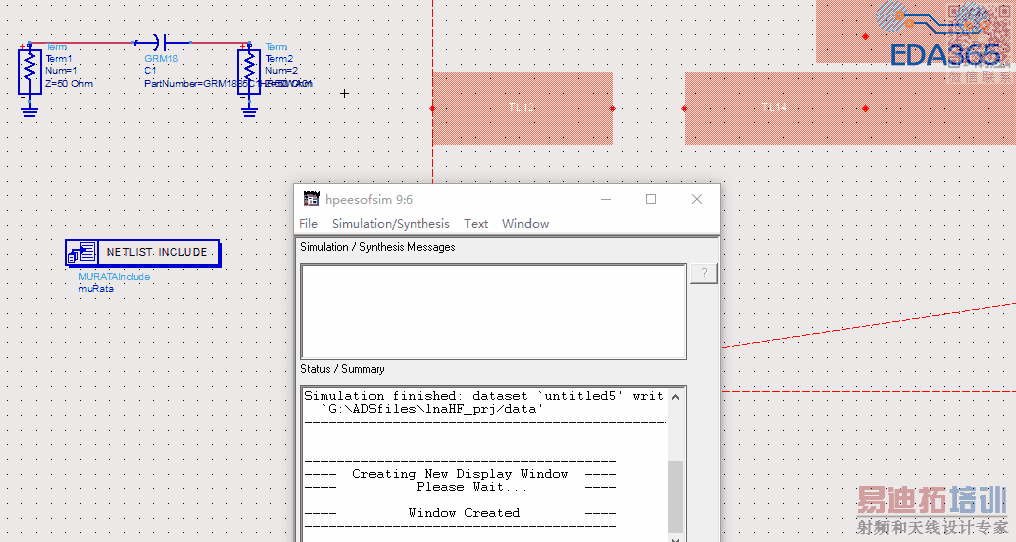
Task: Click the PartNumber=GRM18 parameter text
Action: [x=228, y=84]
